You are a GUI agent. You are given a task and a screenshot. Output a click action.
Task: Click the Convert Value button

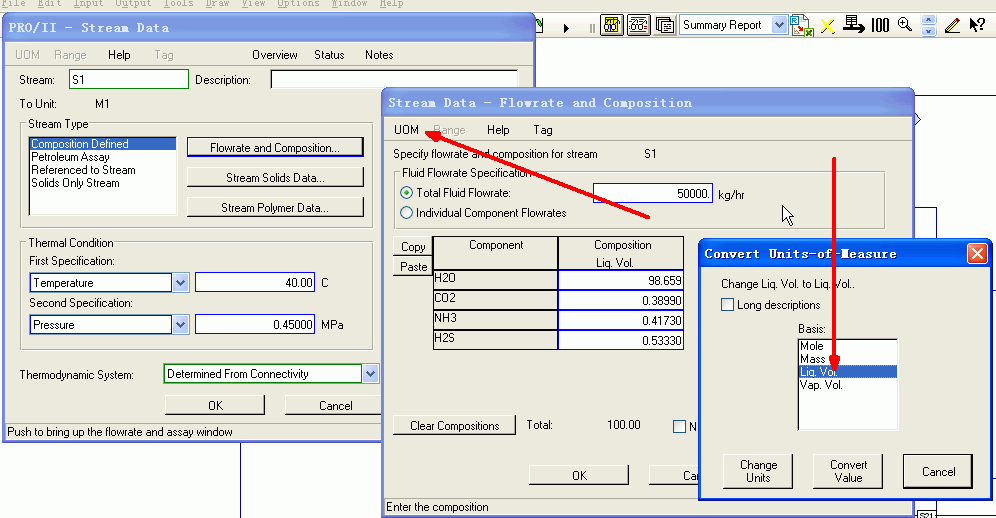pyautogui.click(x=848, y=471)
